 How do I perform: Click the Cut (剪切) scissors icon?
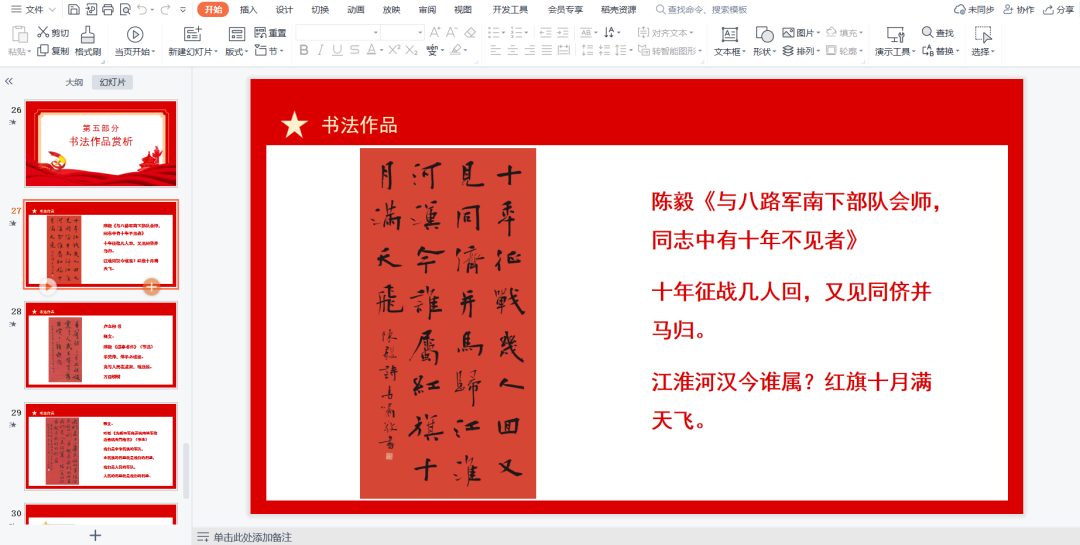pyautogui.click(x=43, y=32)
